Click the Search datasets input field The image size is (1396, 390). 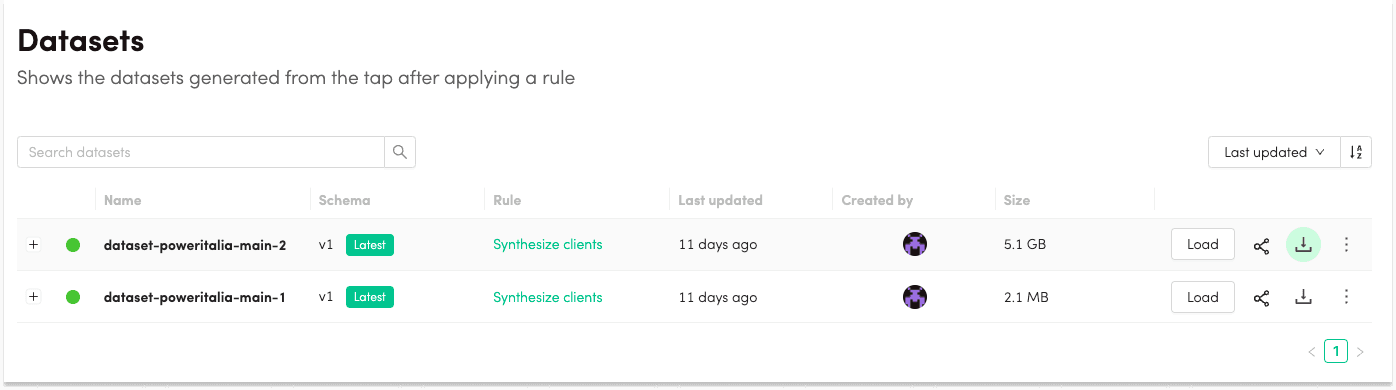(x=201, y=152)
